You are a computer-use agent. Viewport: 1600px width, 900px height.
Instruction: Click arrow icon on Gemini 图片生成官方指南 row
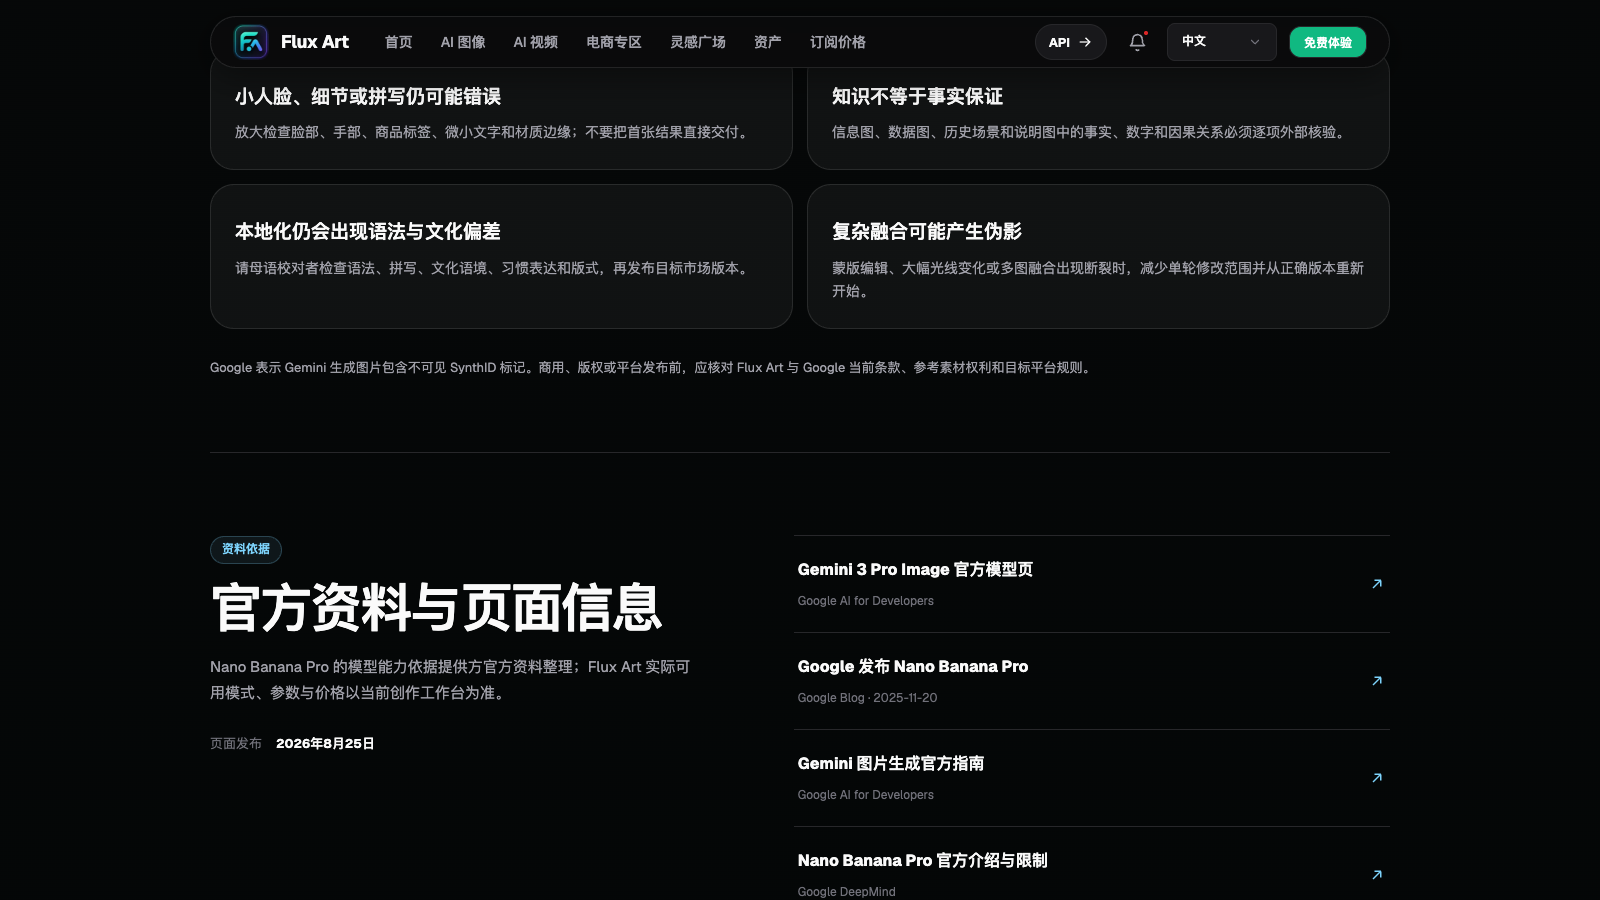coord(1377,778)
